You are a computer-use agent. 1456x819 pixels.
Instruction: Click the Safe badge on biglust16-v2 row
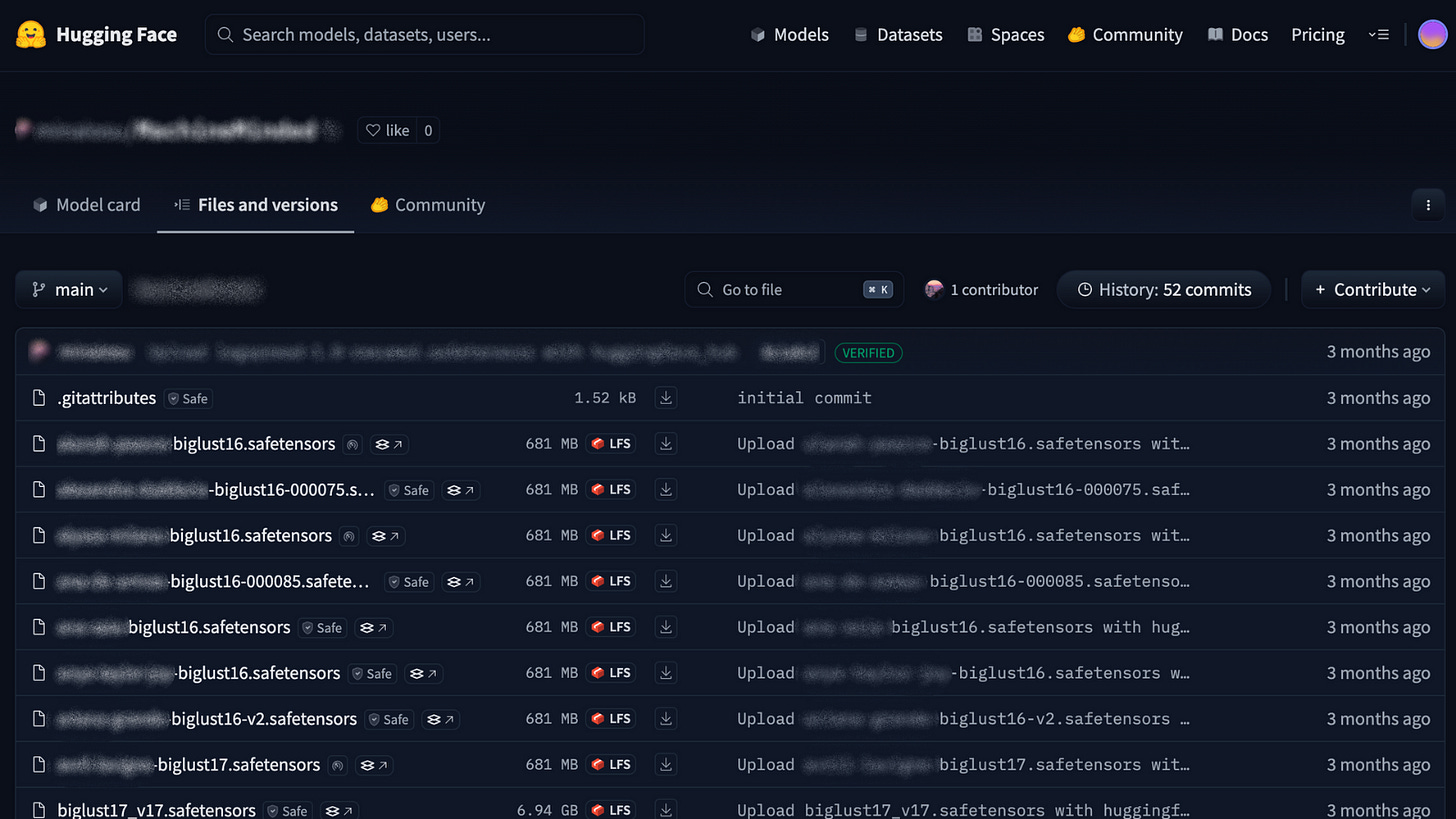390,719
